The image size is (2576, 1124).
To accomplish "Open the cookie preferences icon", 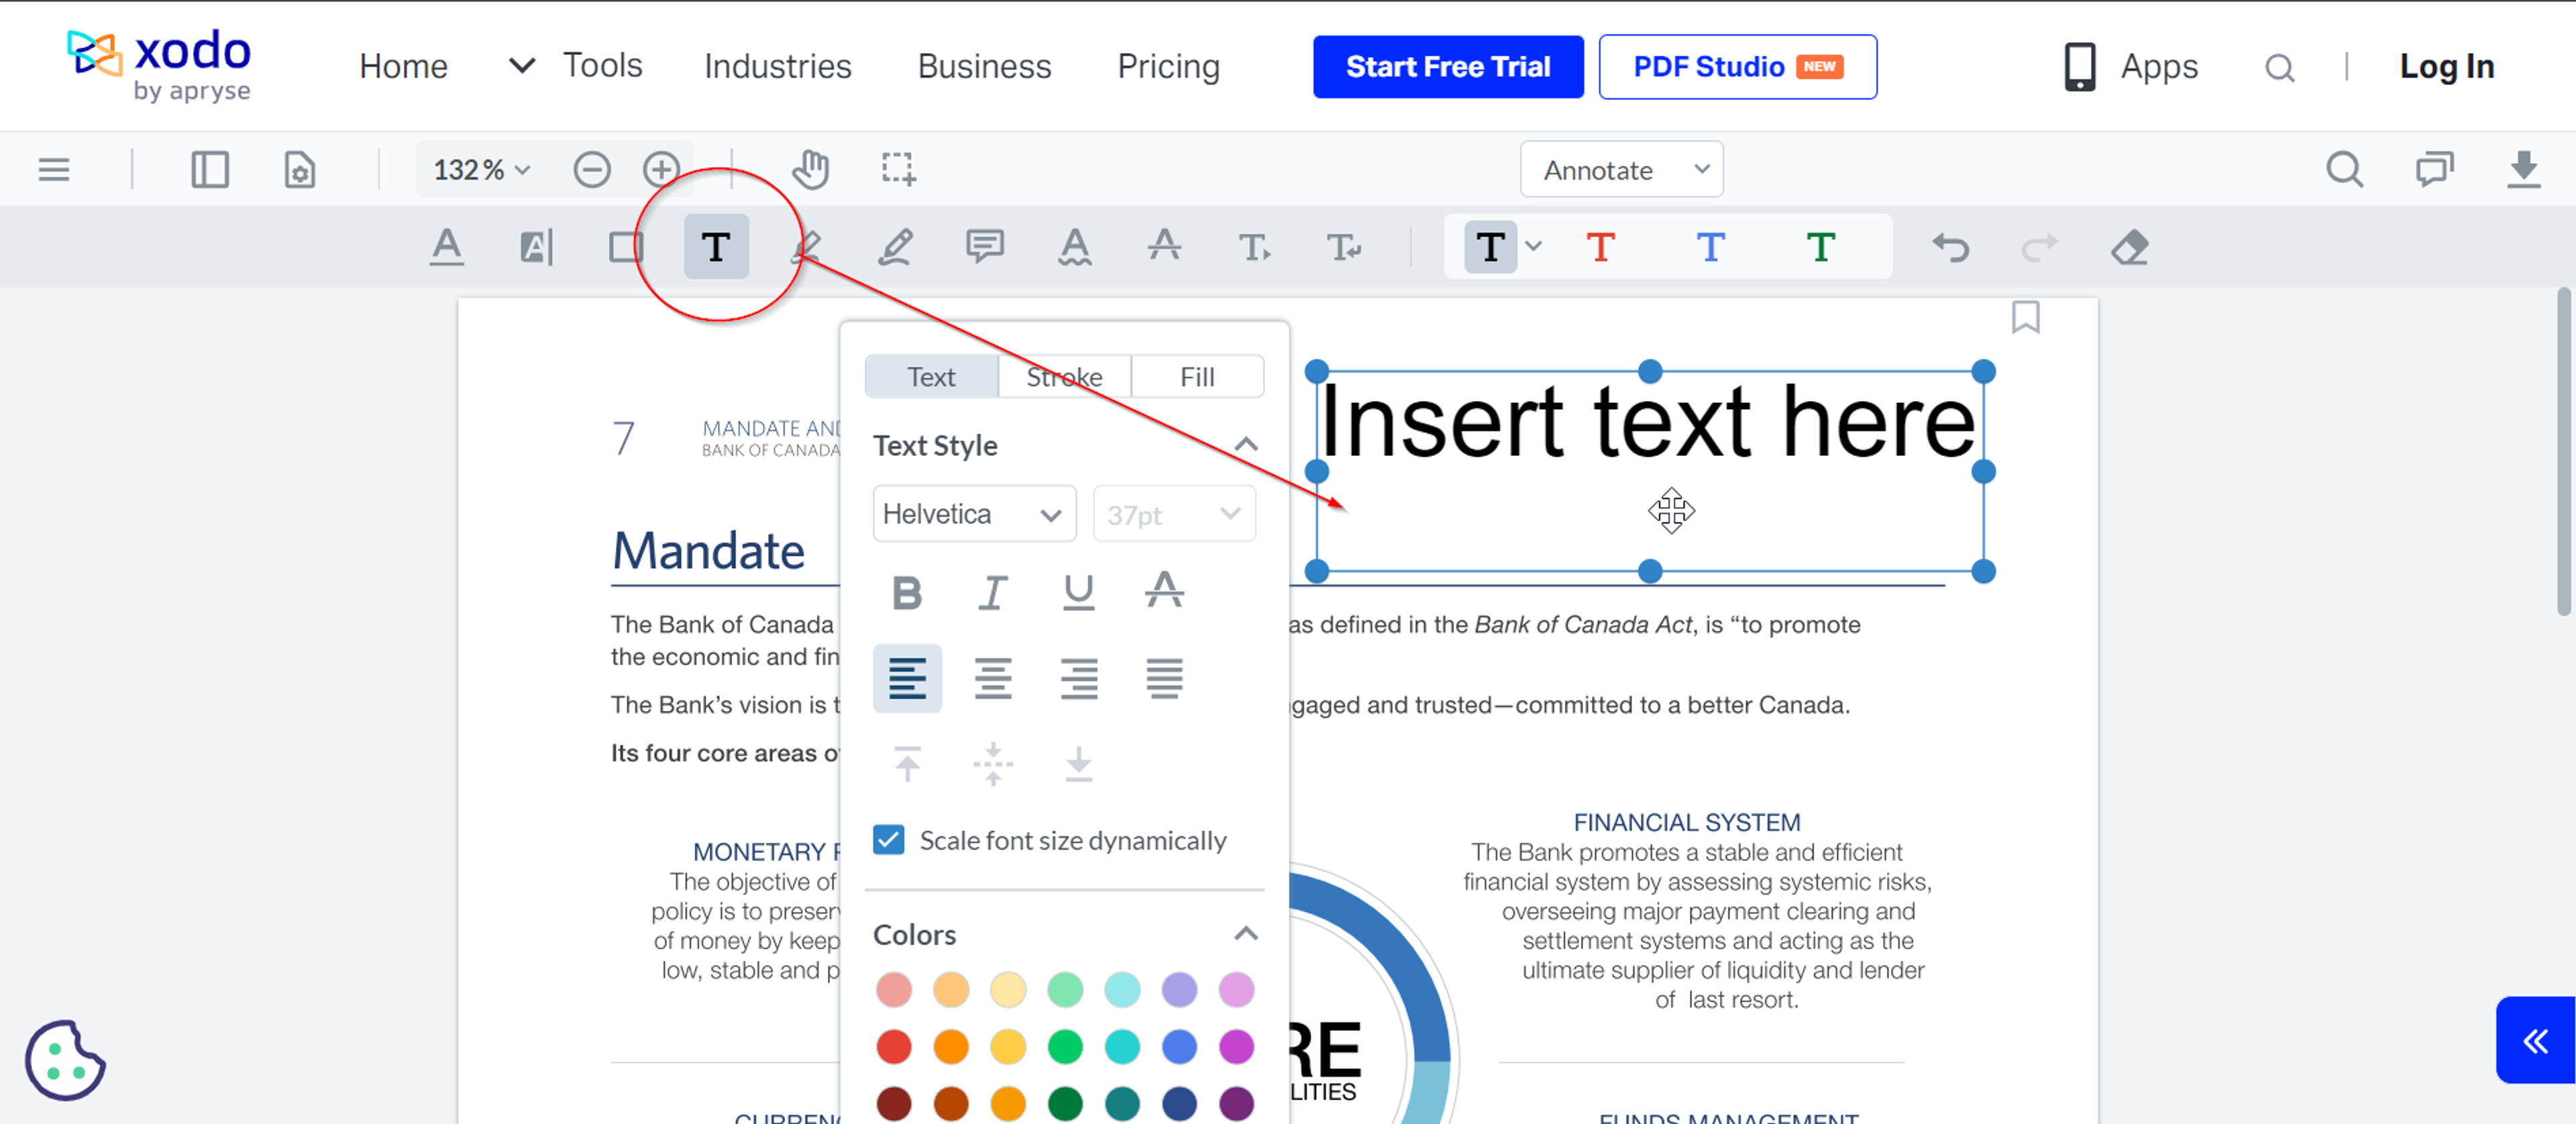I will pyautogui.click(x=65, y=1060).
